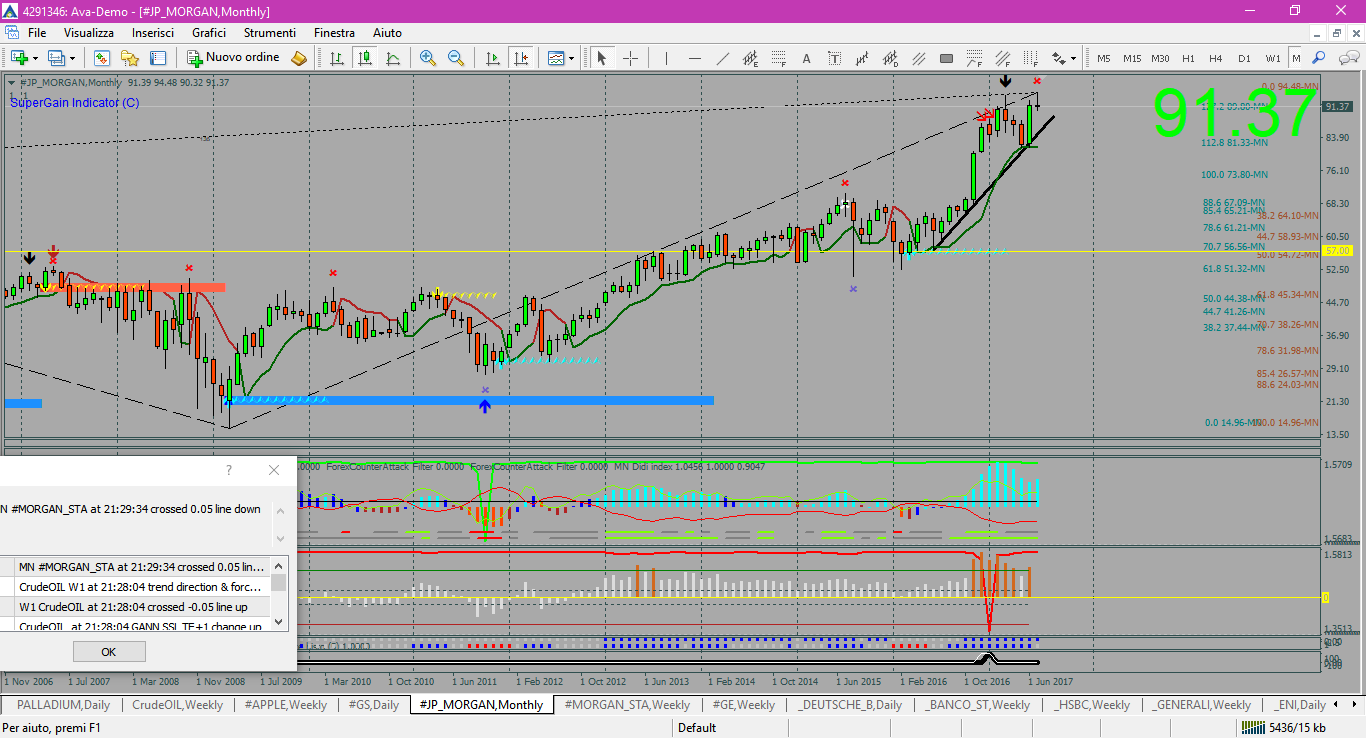The image size is (1366, 738).
Task: Open the new chart toolbar icon
Action: coord(18,58)
